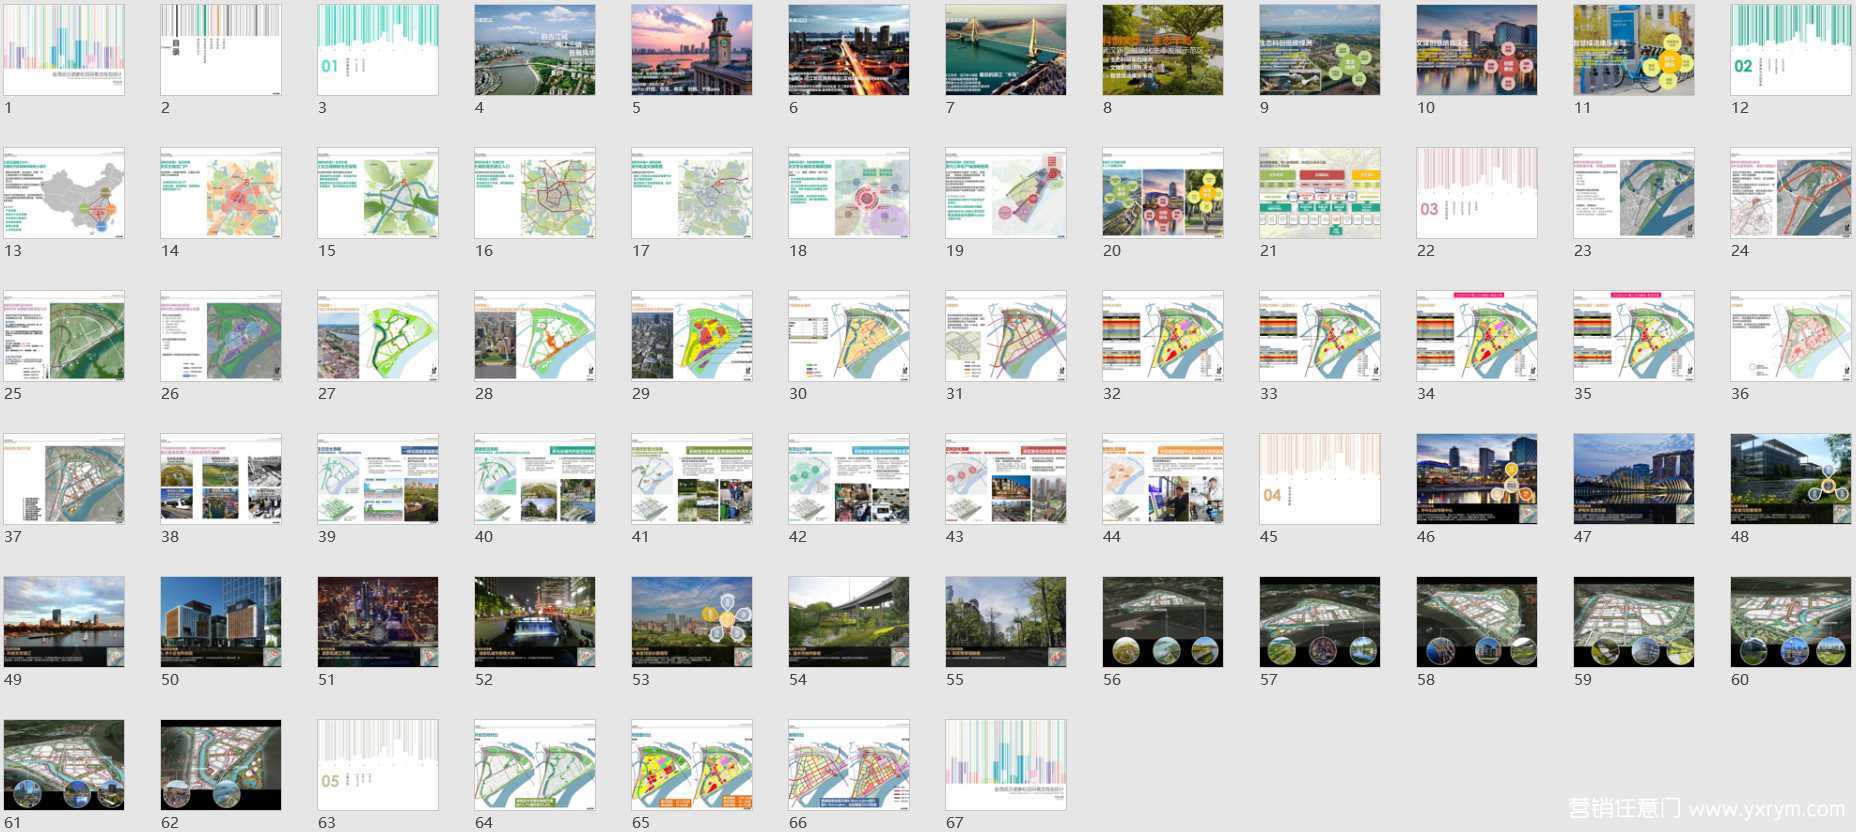Click slide 52 night canal scene thumbnail
Screen dimensions: 1856x832
pos(535,622)
